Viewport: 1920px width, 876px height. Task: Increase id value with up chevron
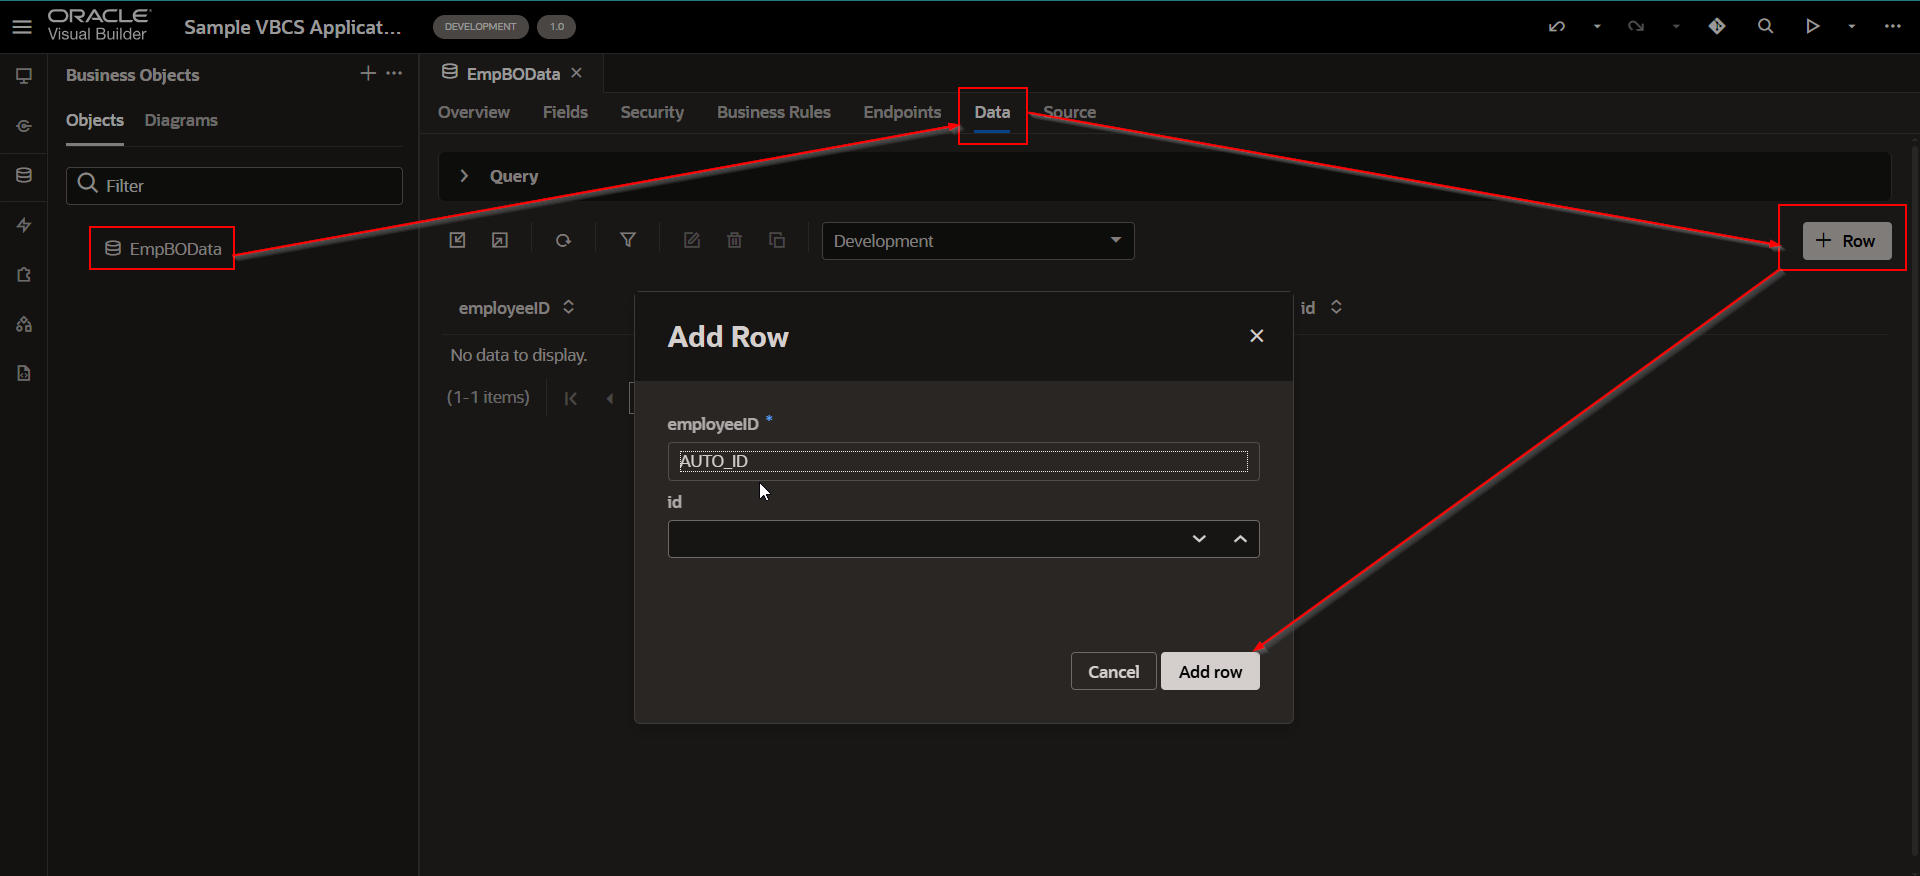[1240, 539]
